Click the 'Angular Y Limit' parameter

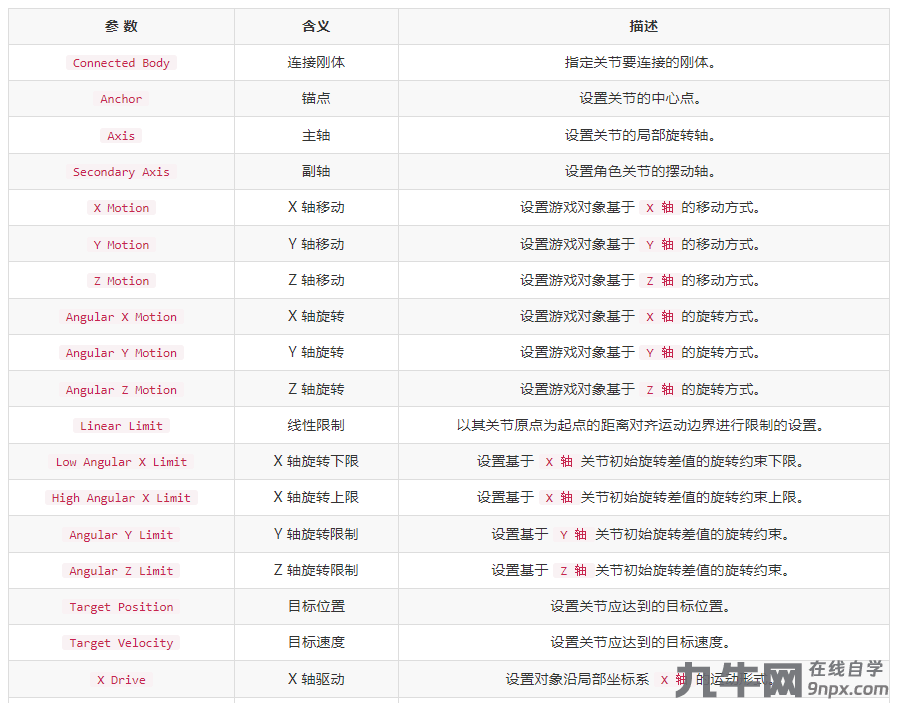point(121,534)
